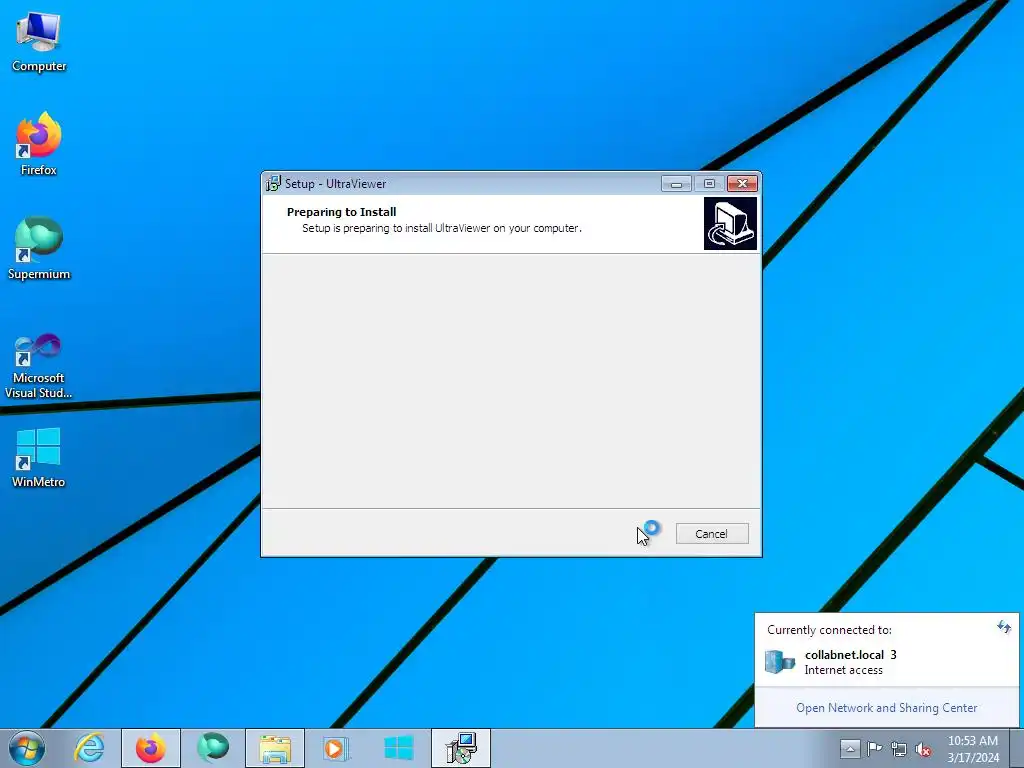Screen dimensions: 1024x768
Task: Click the network icon beside collabnet.local
Action: (780, 662)
